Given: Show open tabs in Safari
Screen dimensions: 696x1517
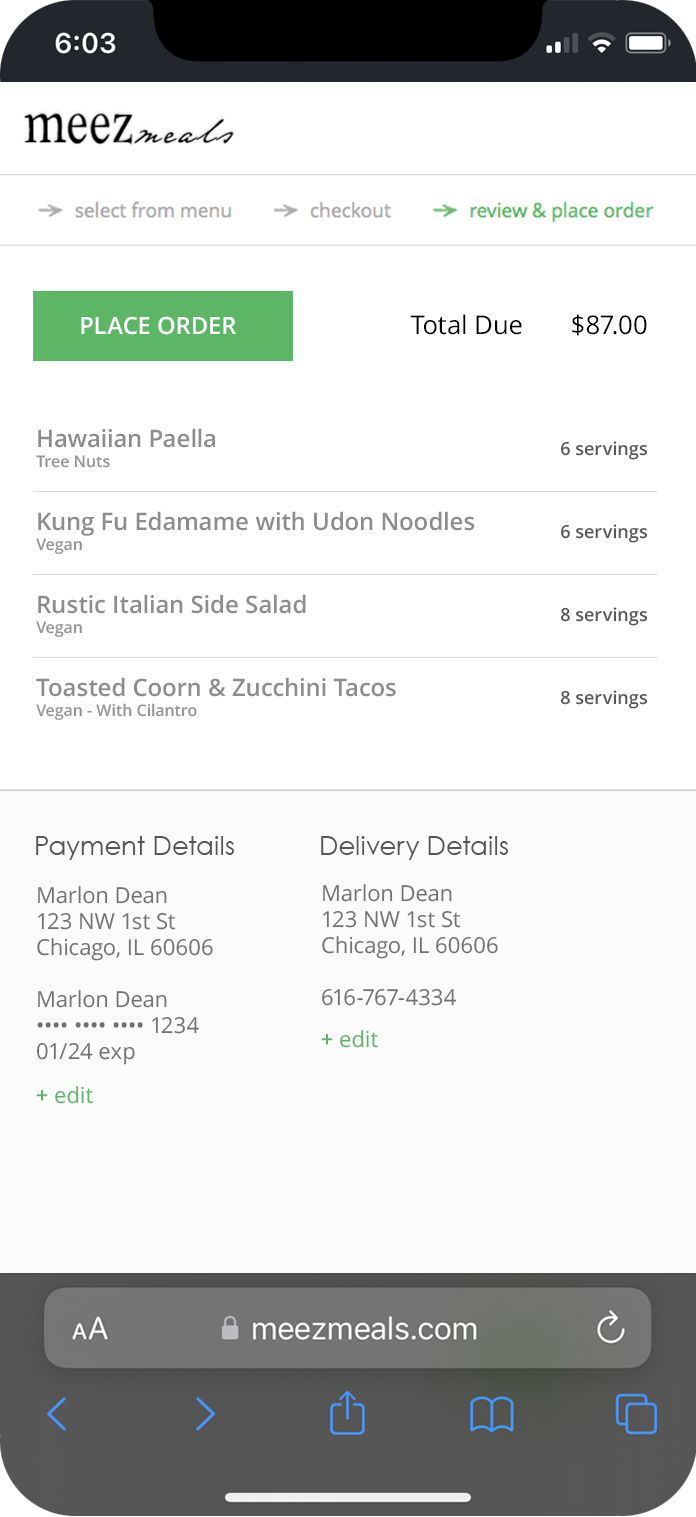Looking at the screenshot, I should [x=636, y=1414].
